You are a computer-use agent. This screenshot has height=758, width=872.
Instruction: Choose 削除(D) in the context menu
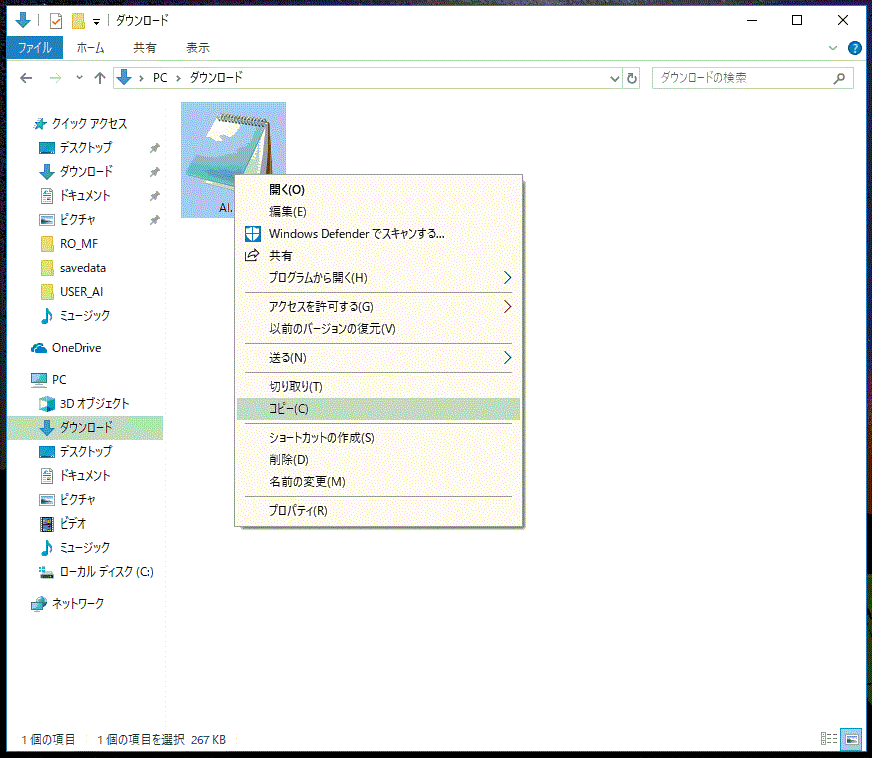[x=378, y=460]
